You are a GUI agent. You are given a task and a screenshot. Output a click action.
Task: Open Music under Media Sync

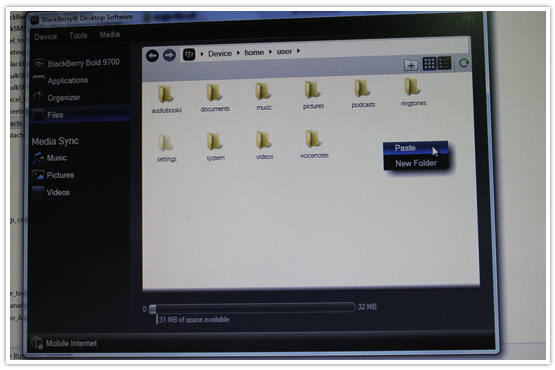[x=50, y=158]
